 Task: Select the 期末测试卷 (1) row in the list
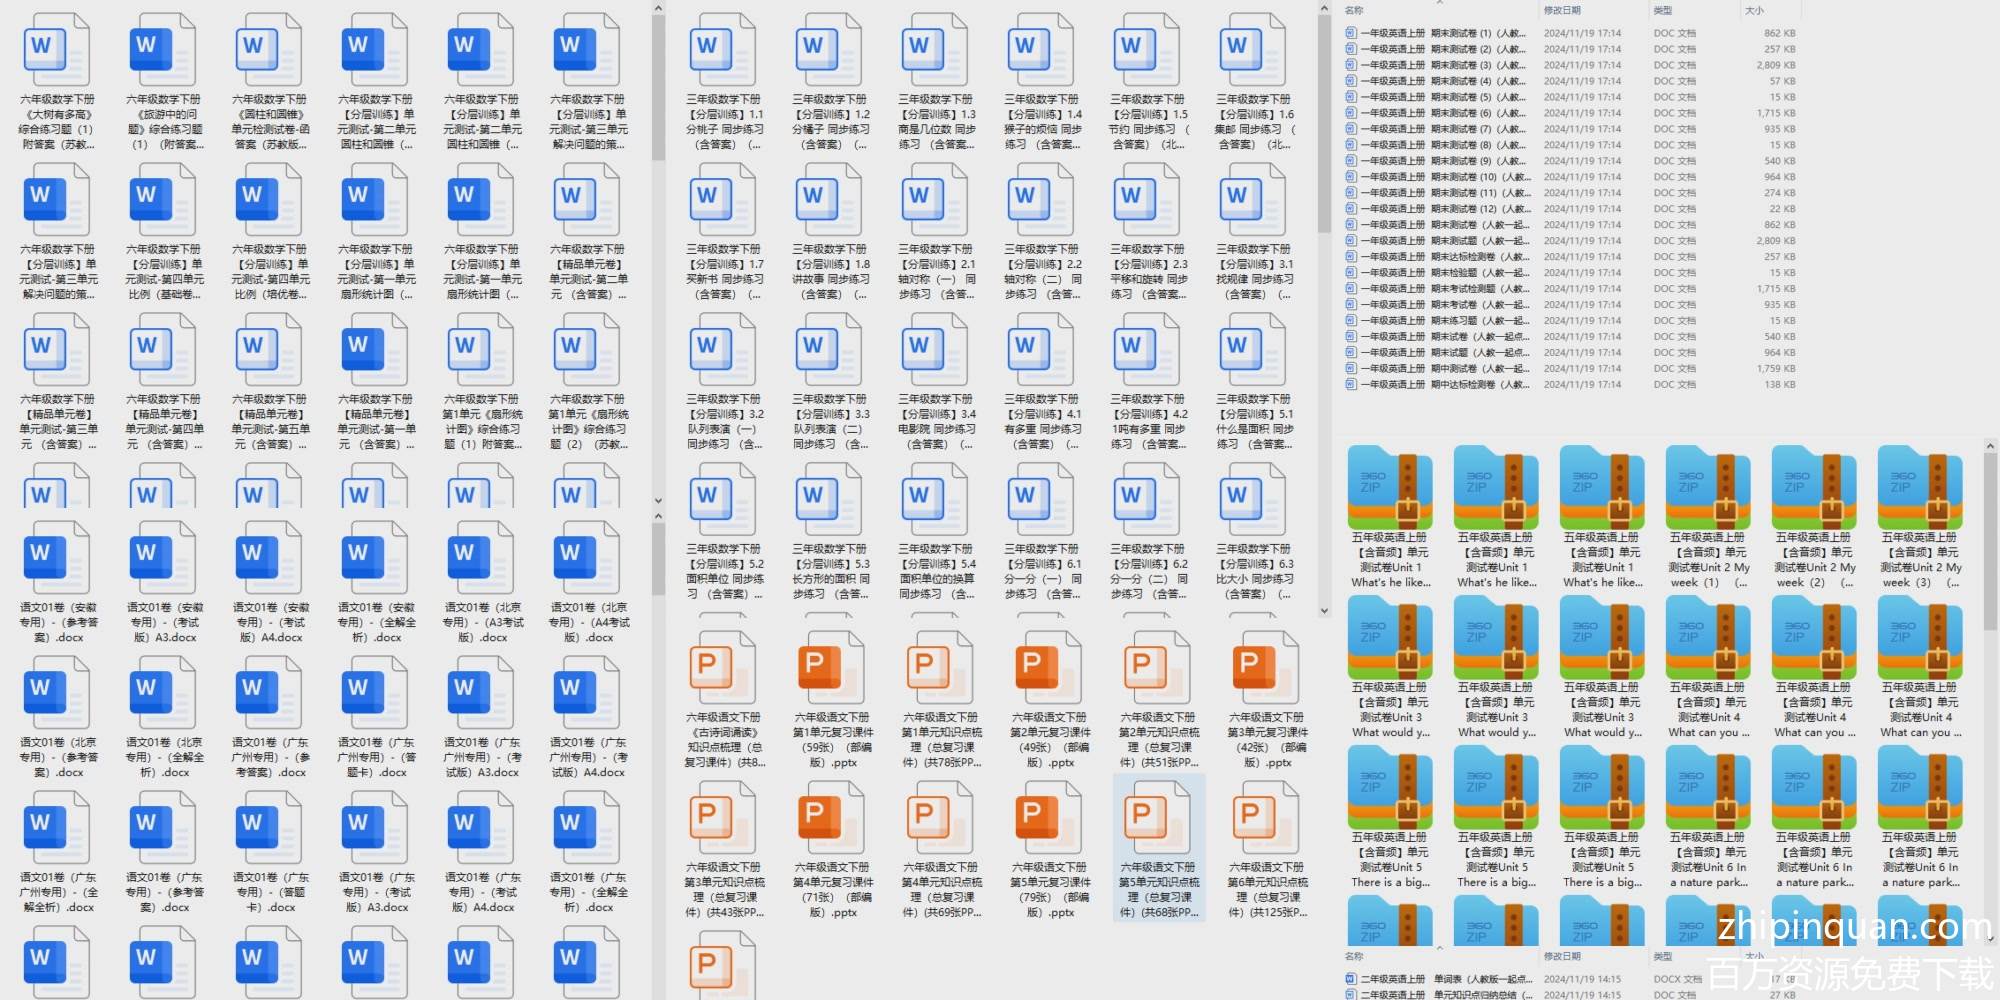(x=1570, y=33)
